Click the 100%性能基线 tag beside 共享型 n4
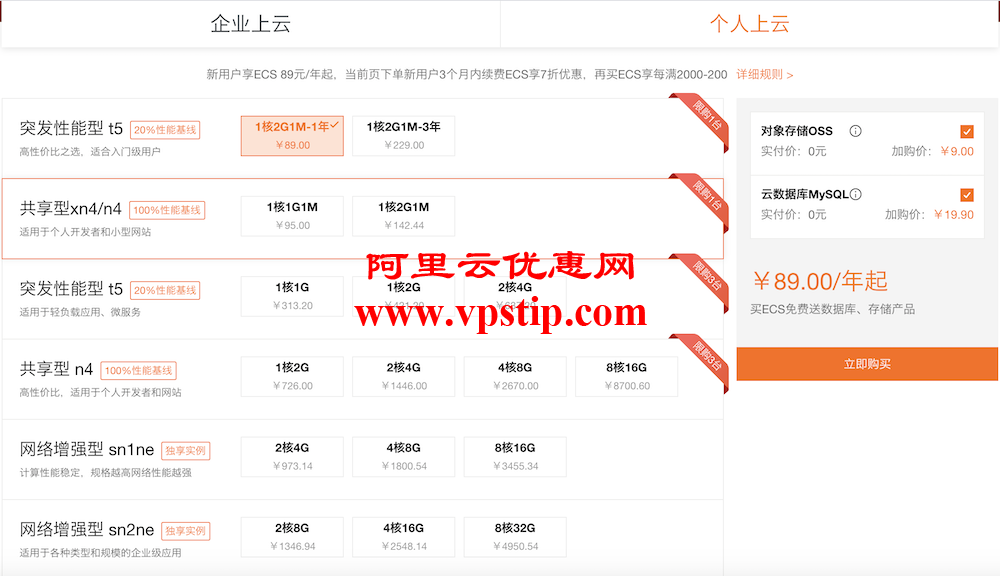The height and width of the screenshot is (576, 1000). pos(138,371)
